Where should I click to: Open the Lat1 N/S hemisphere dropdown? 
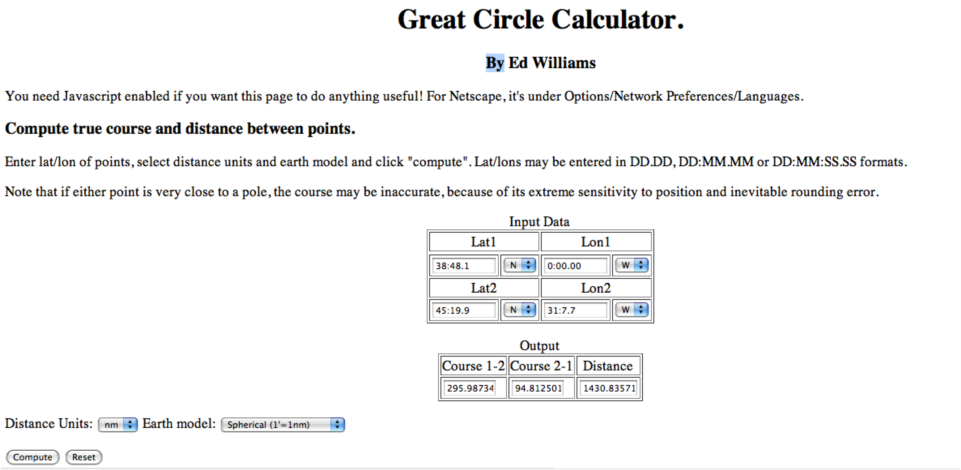pyautogui.click(x=518, y=266)
